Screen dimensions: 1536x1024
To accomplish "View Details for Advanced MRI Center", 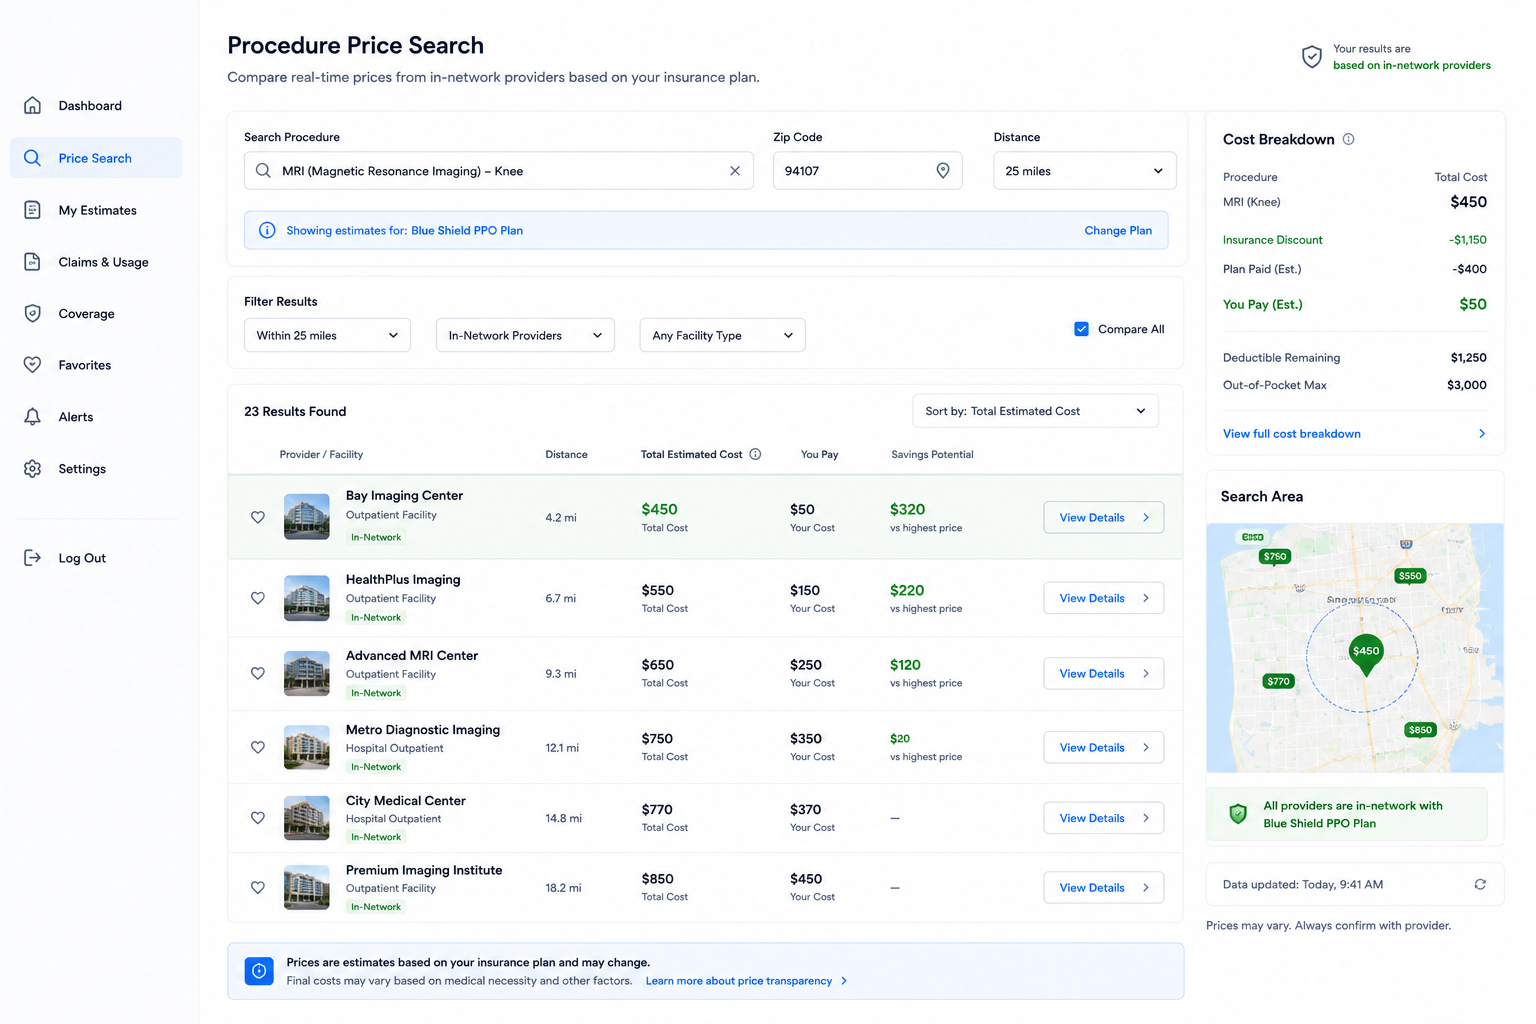I will [1103, 674].
